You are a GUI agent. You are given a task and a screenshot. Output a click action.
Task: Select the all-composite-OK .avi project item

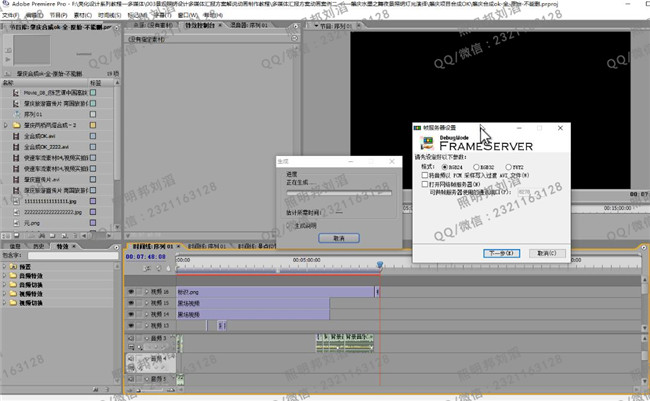coord(39,136)
